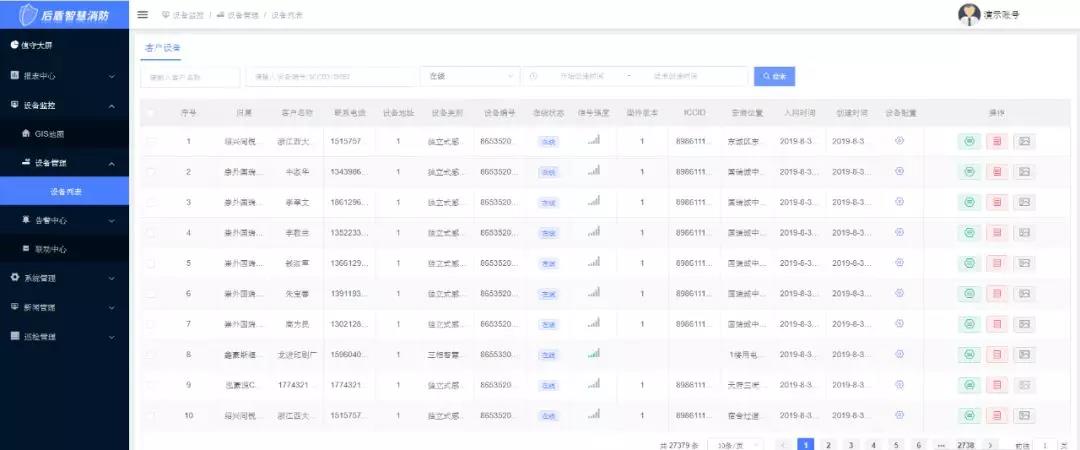Viewport: 1080px width, 450px height.
Task: Open 联动中心 in the sidebar
Action: (x=64, y=249)
